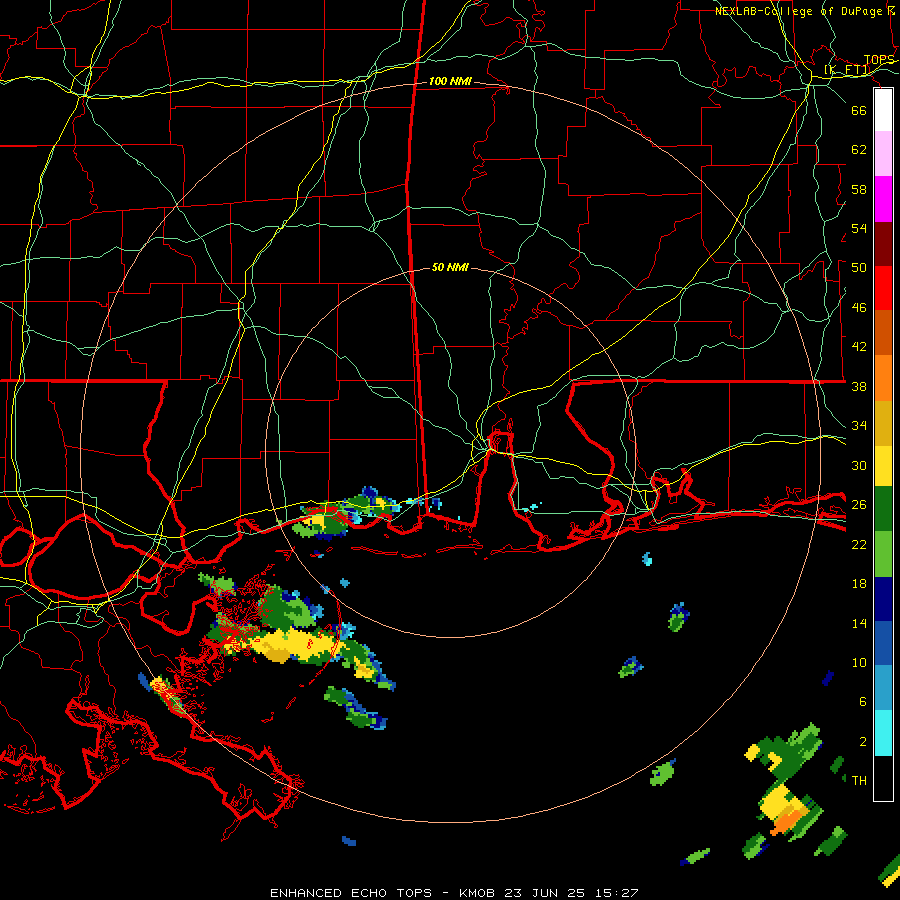Click legend value '10'

point(859,663)
